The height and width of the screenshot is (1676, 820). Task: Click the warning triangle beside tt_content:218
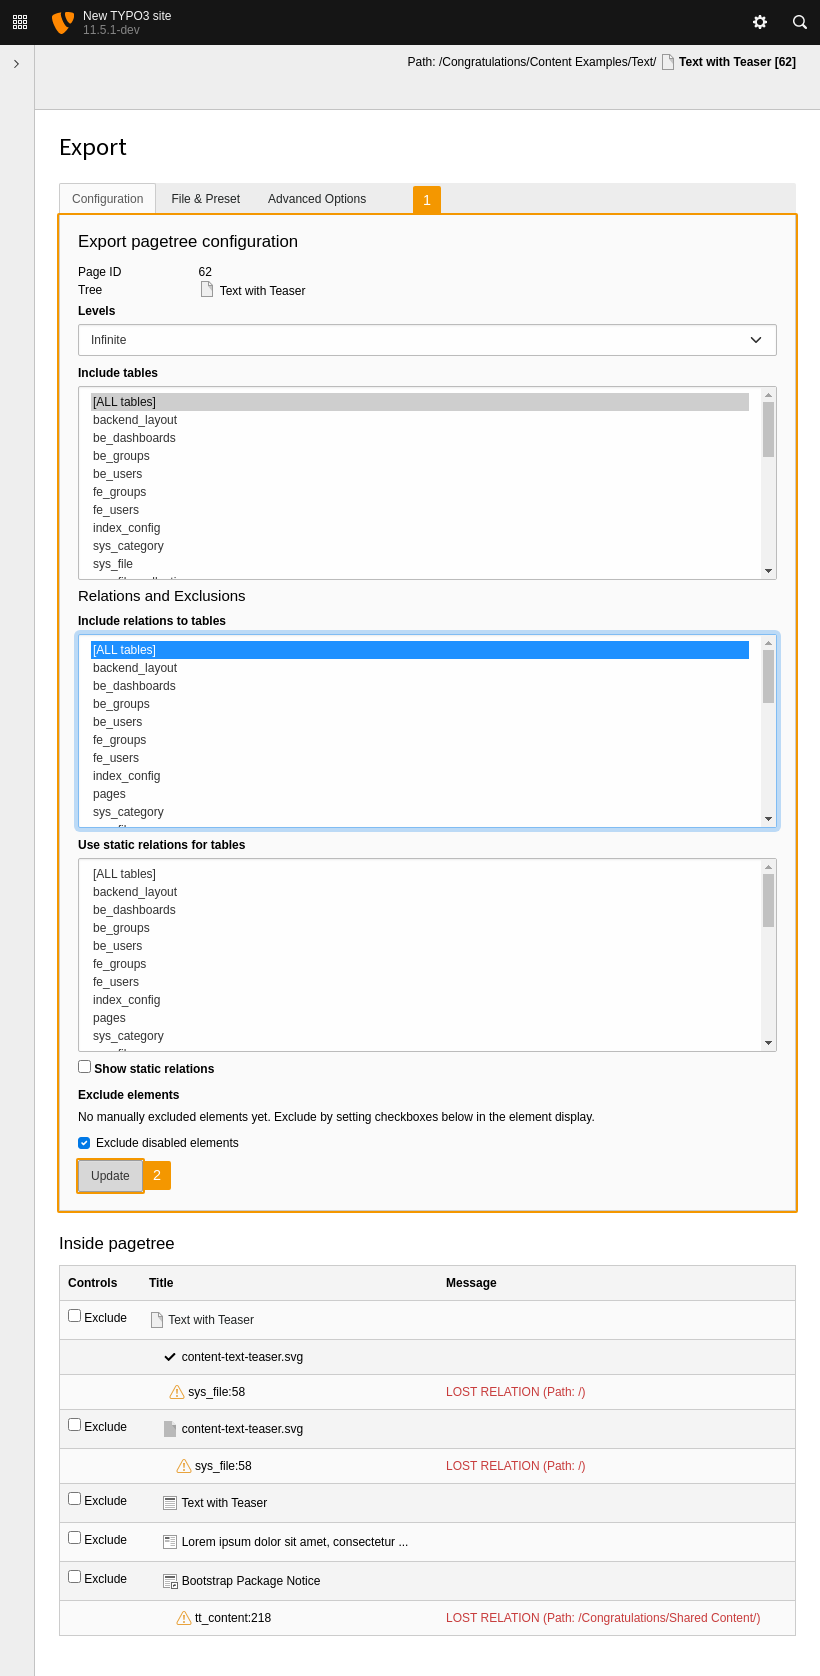click(183, 1617)
